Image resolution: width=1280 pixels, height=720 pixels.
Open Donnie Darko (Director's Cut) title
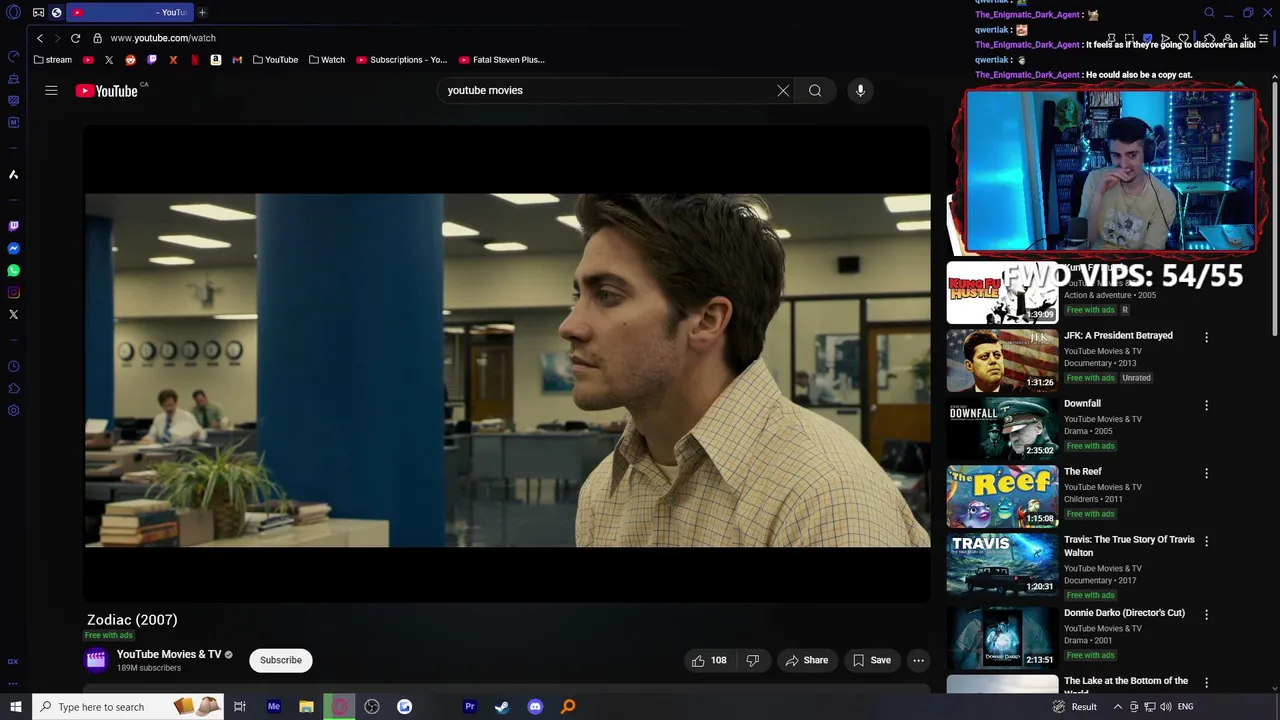tap(1124, 612)
